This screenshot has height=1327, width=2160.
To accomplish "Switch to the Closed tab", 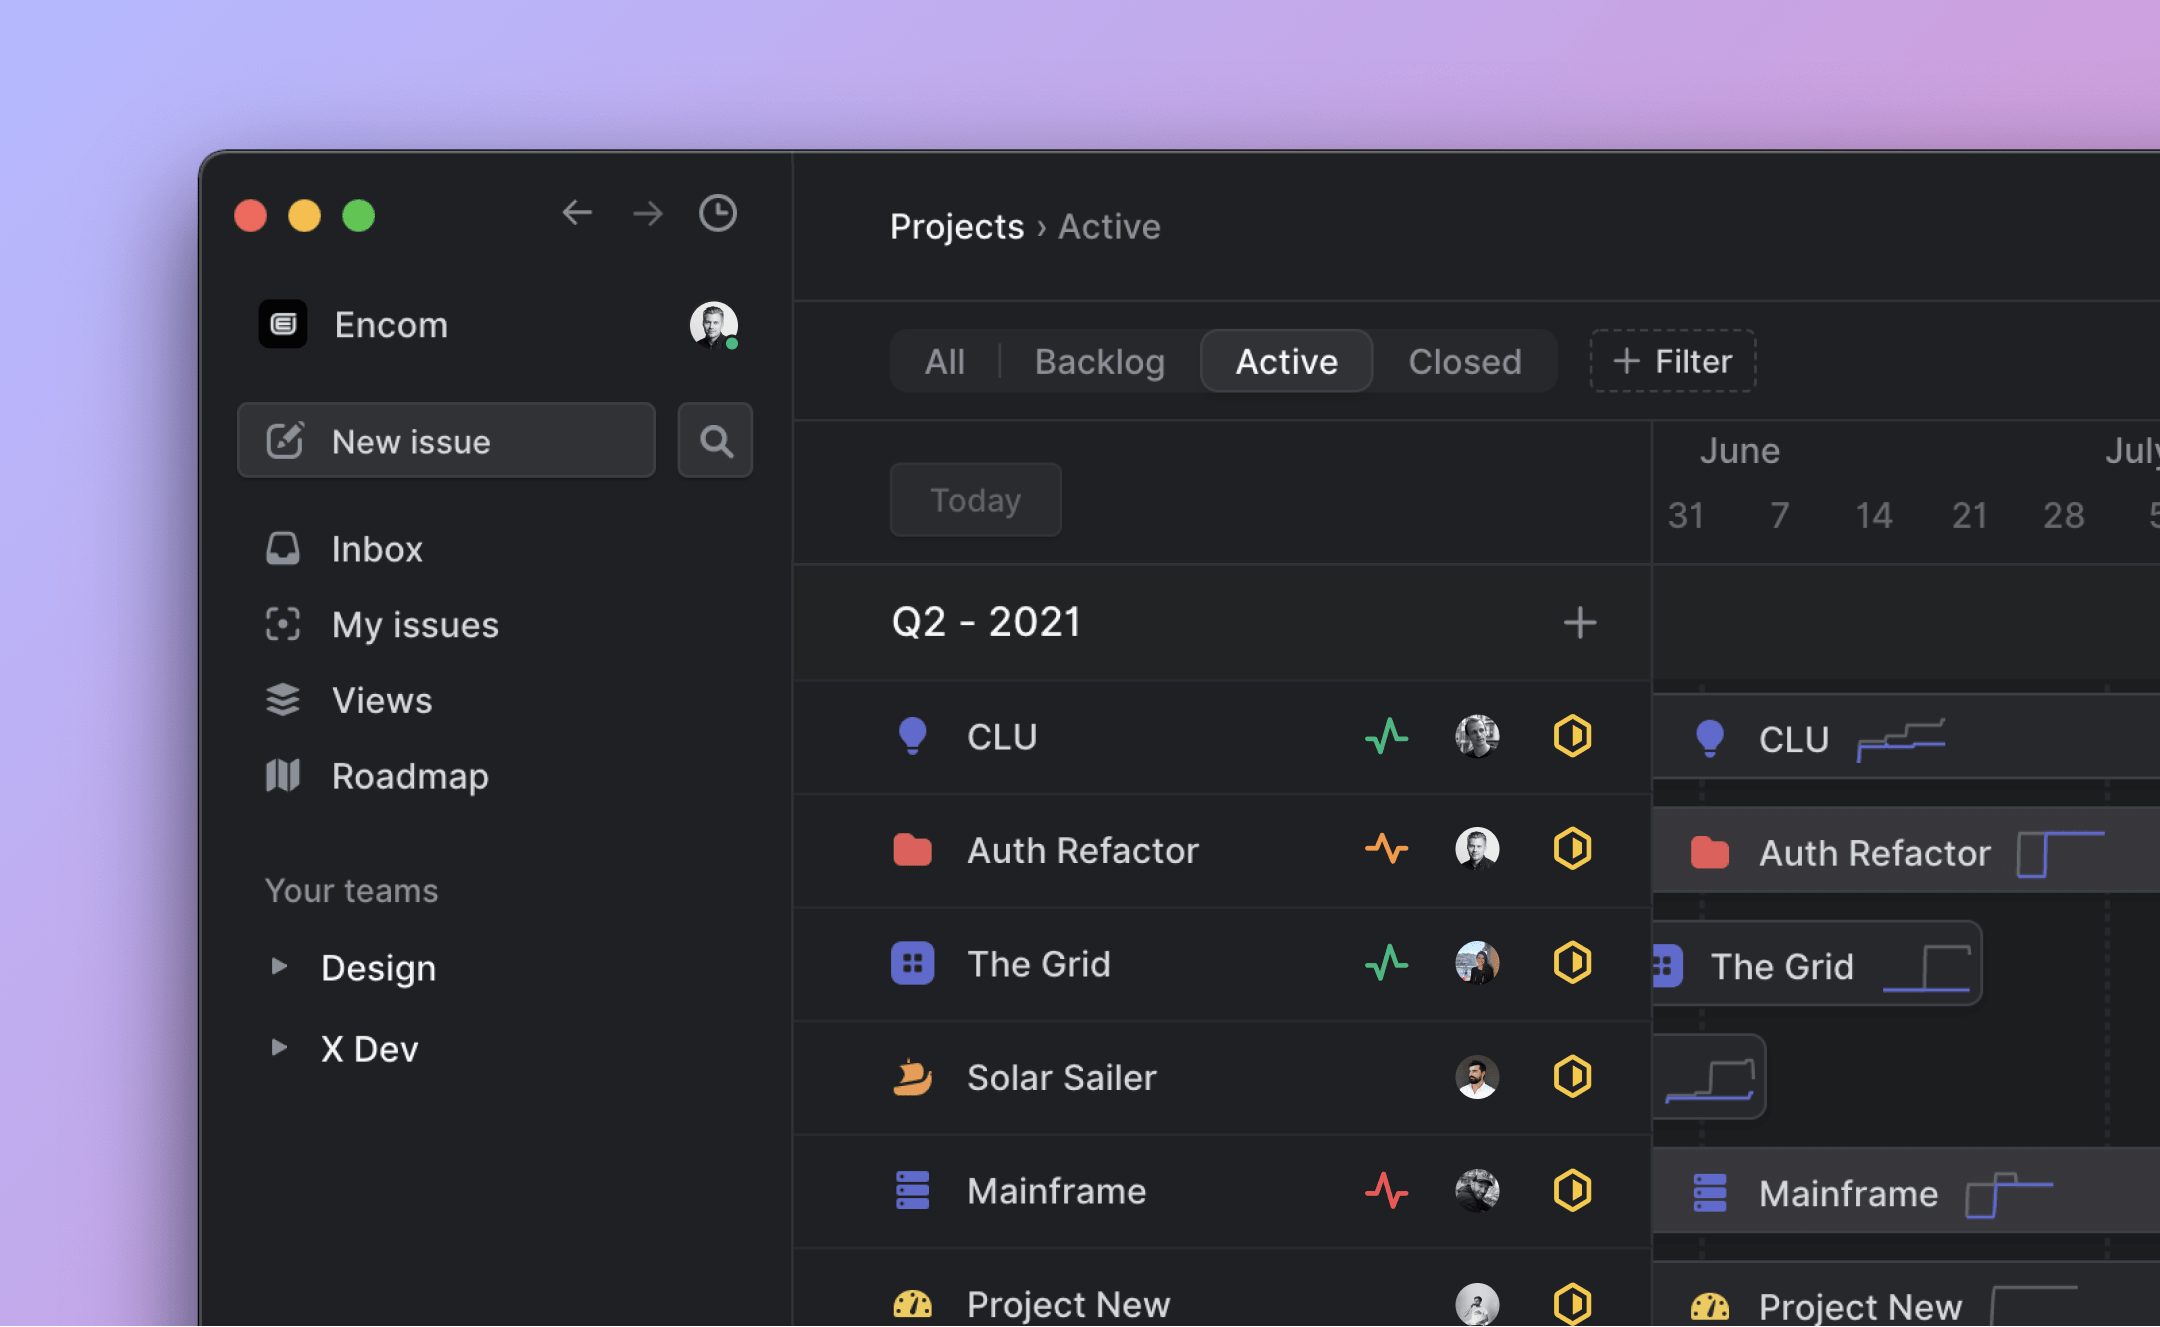I will point(1464,361).
